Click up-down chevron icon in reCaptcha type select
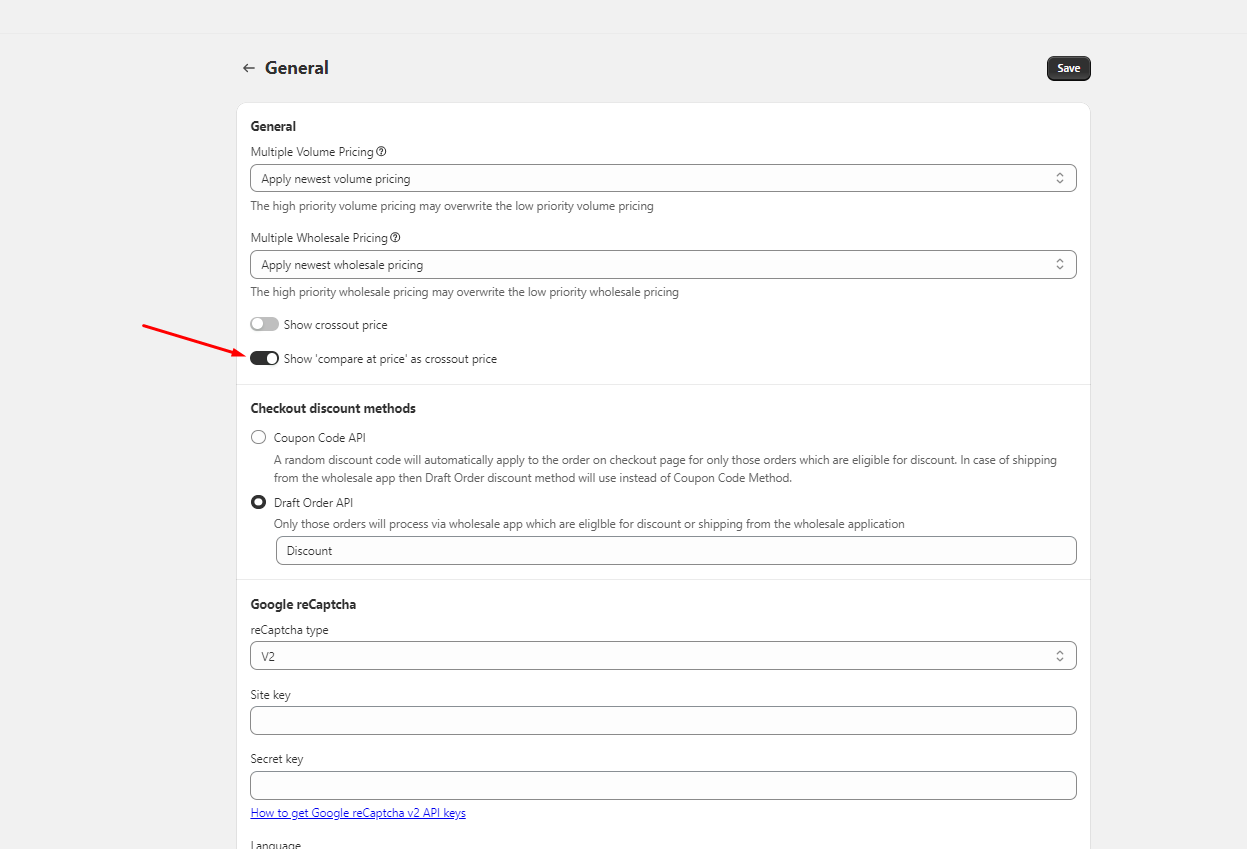This screenshot has height=849, width=1247. 1060,656
